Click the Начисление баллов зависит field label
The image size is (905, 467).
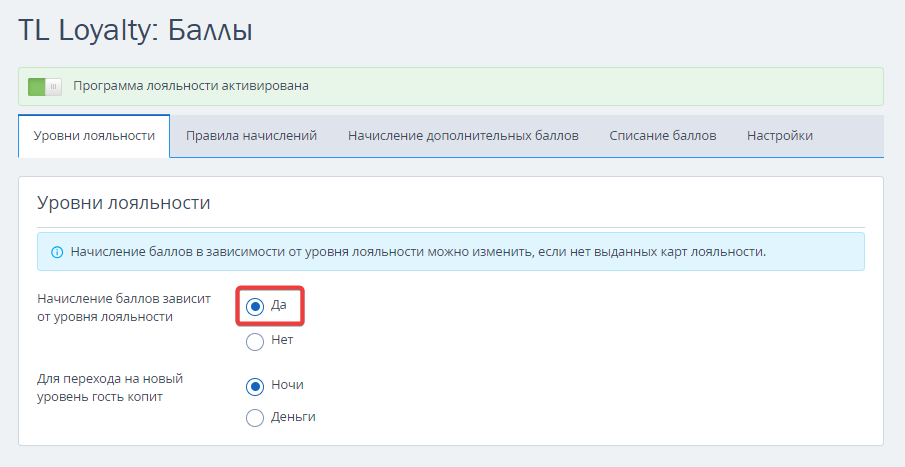[x=124, y=308]
